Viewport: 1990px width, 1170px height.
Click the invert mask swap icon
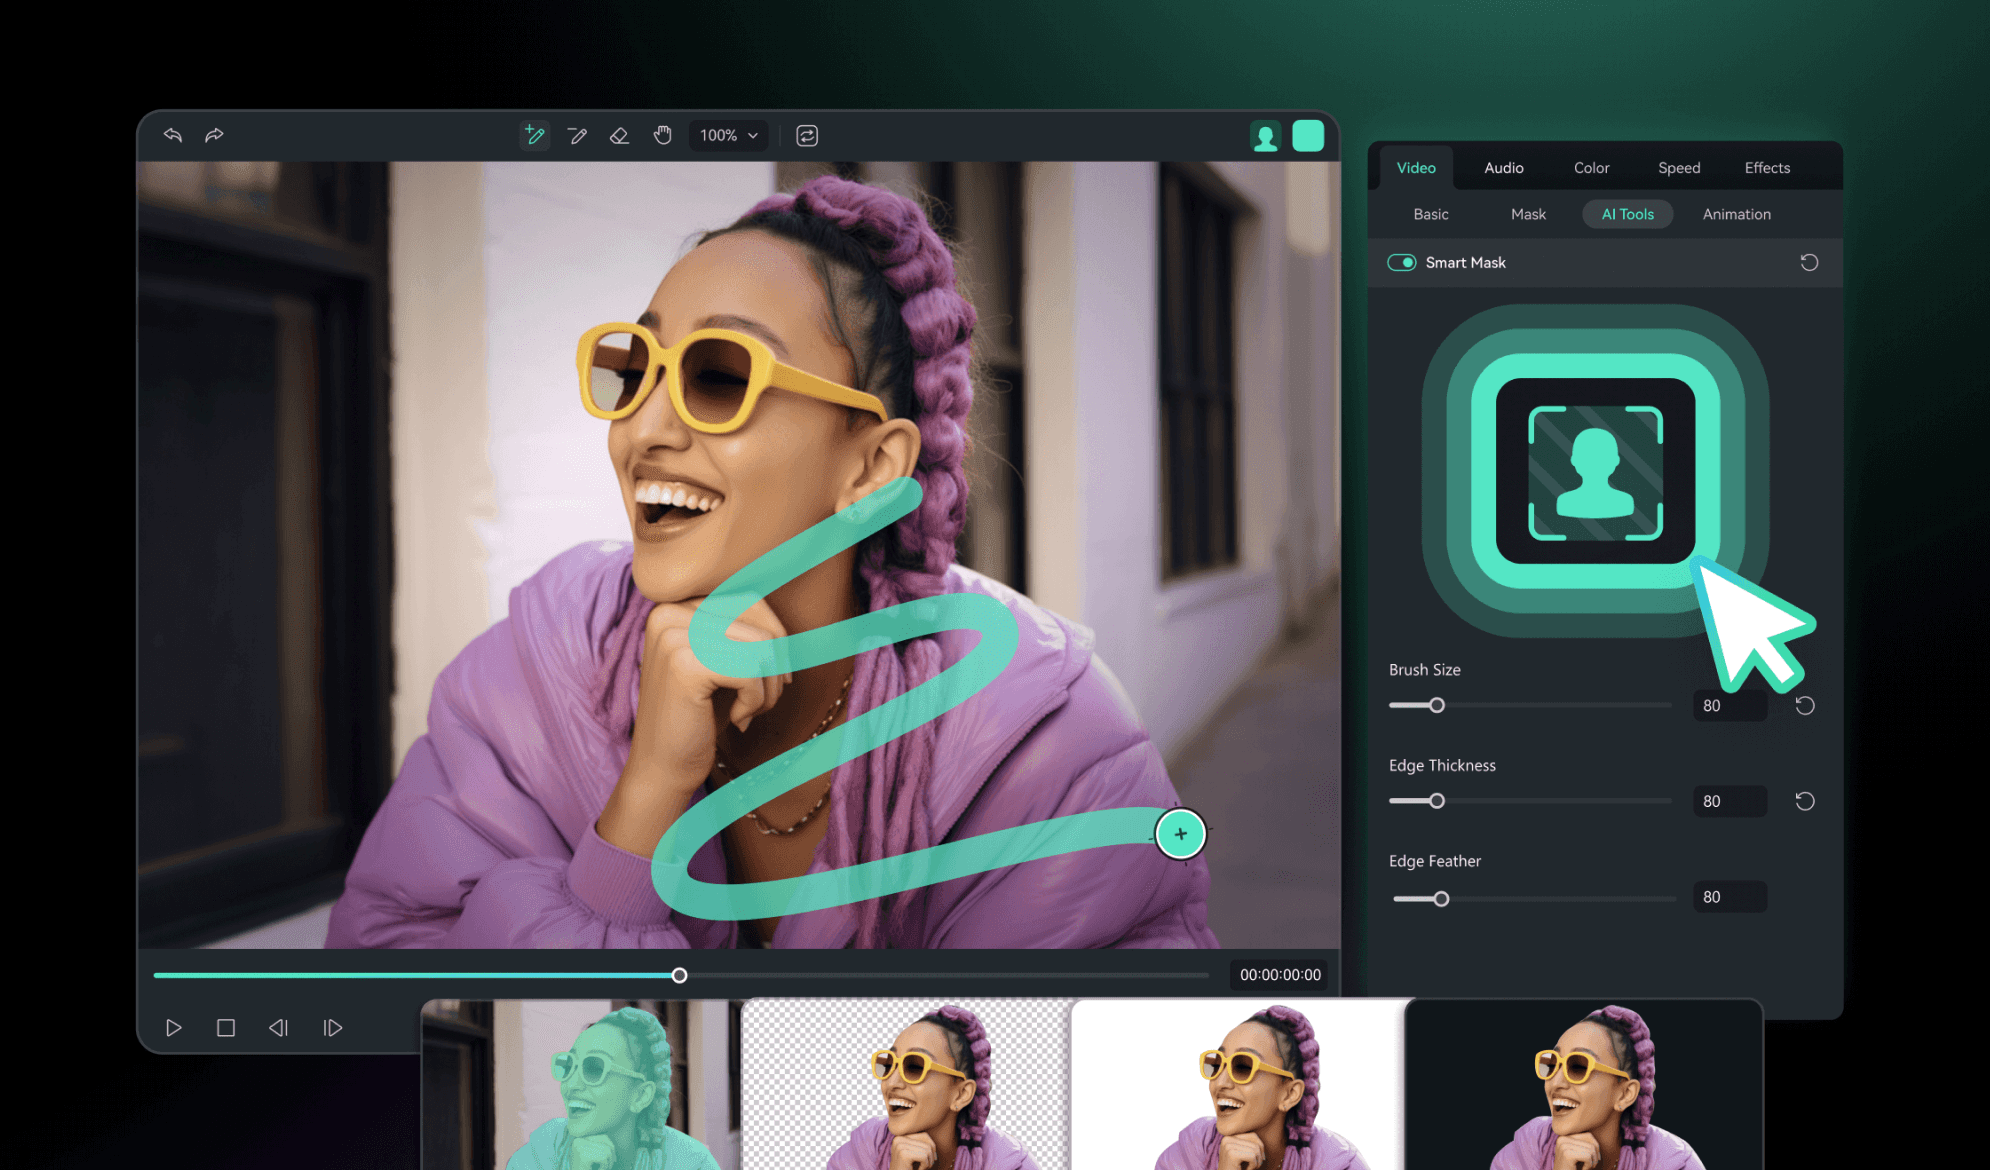coord(807,135)
